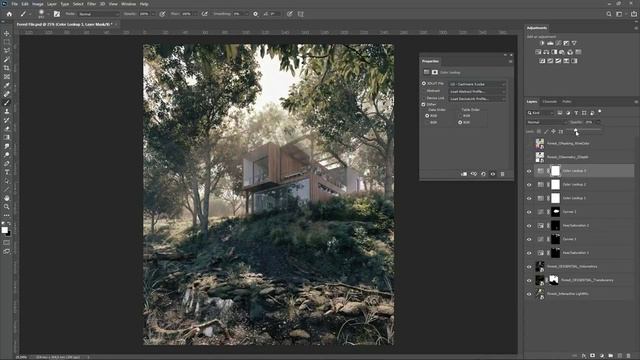Open the brush preset picker arrow
Screen dimensions: 640x360
point(48,14)
